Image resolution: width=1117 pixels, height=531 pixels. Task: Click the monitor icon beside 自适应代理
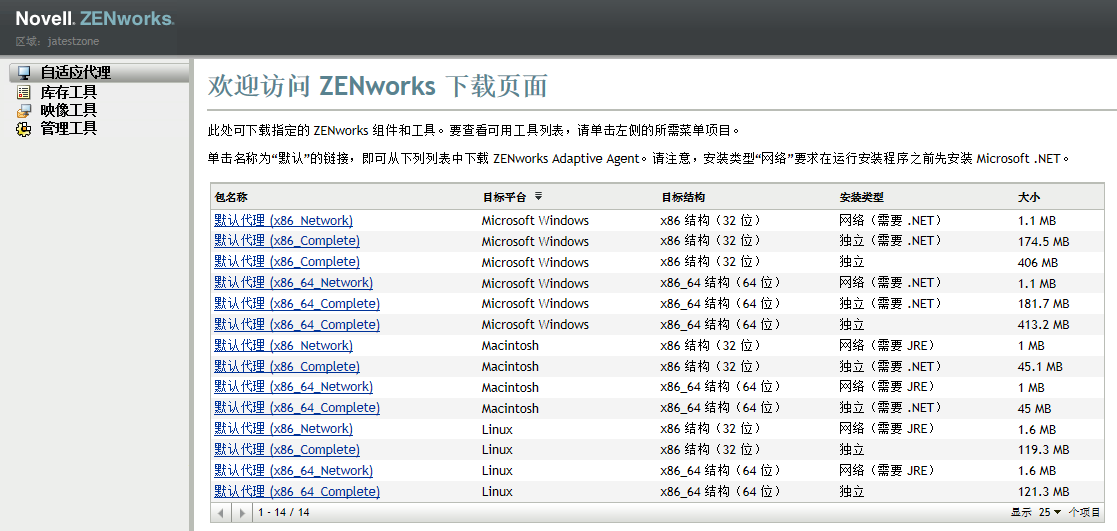coord(24,73)
